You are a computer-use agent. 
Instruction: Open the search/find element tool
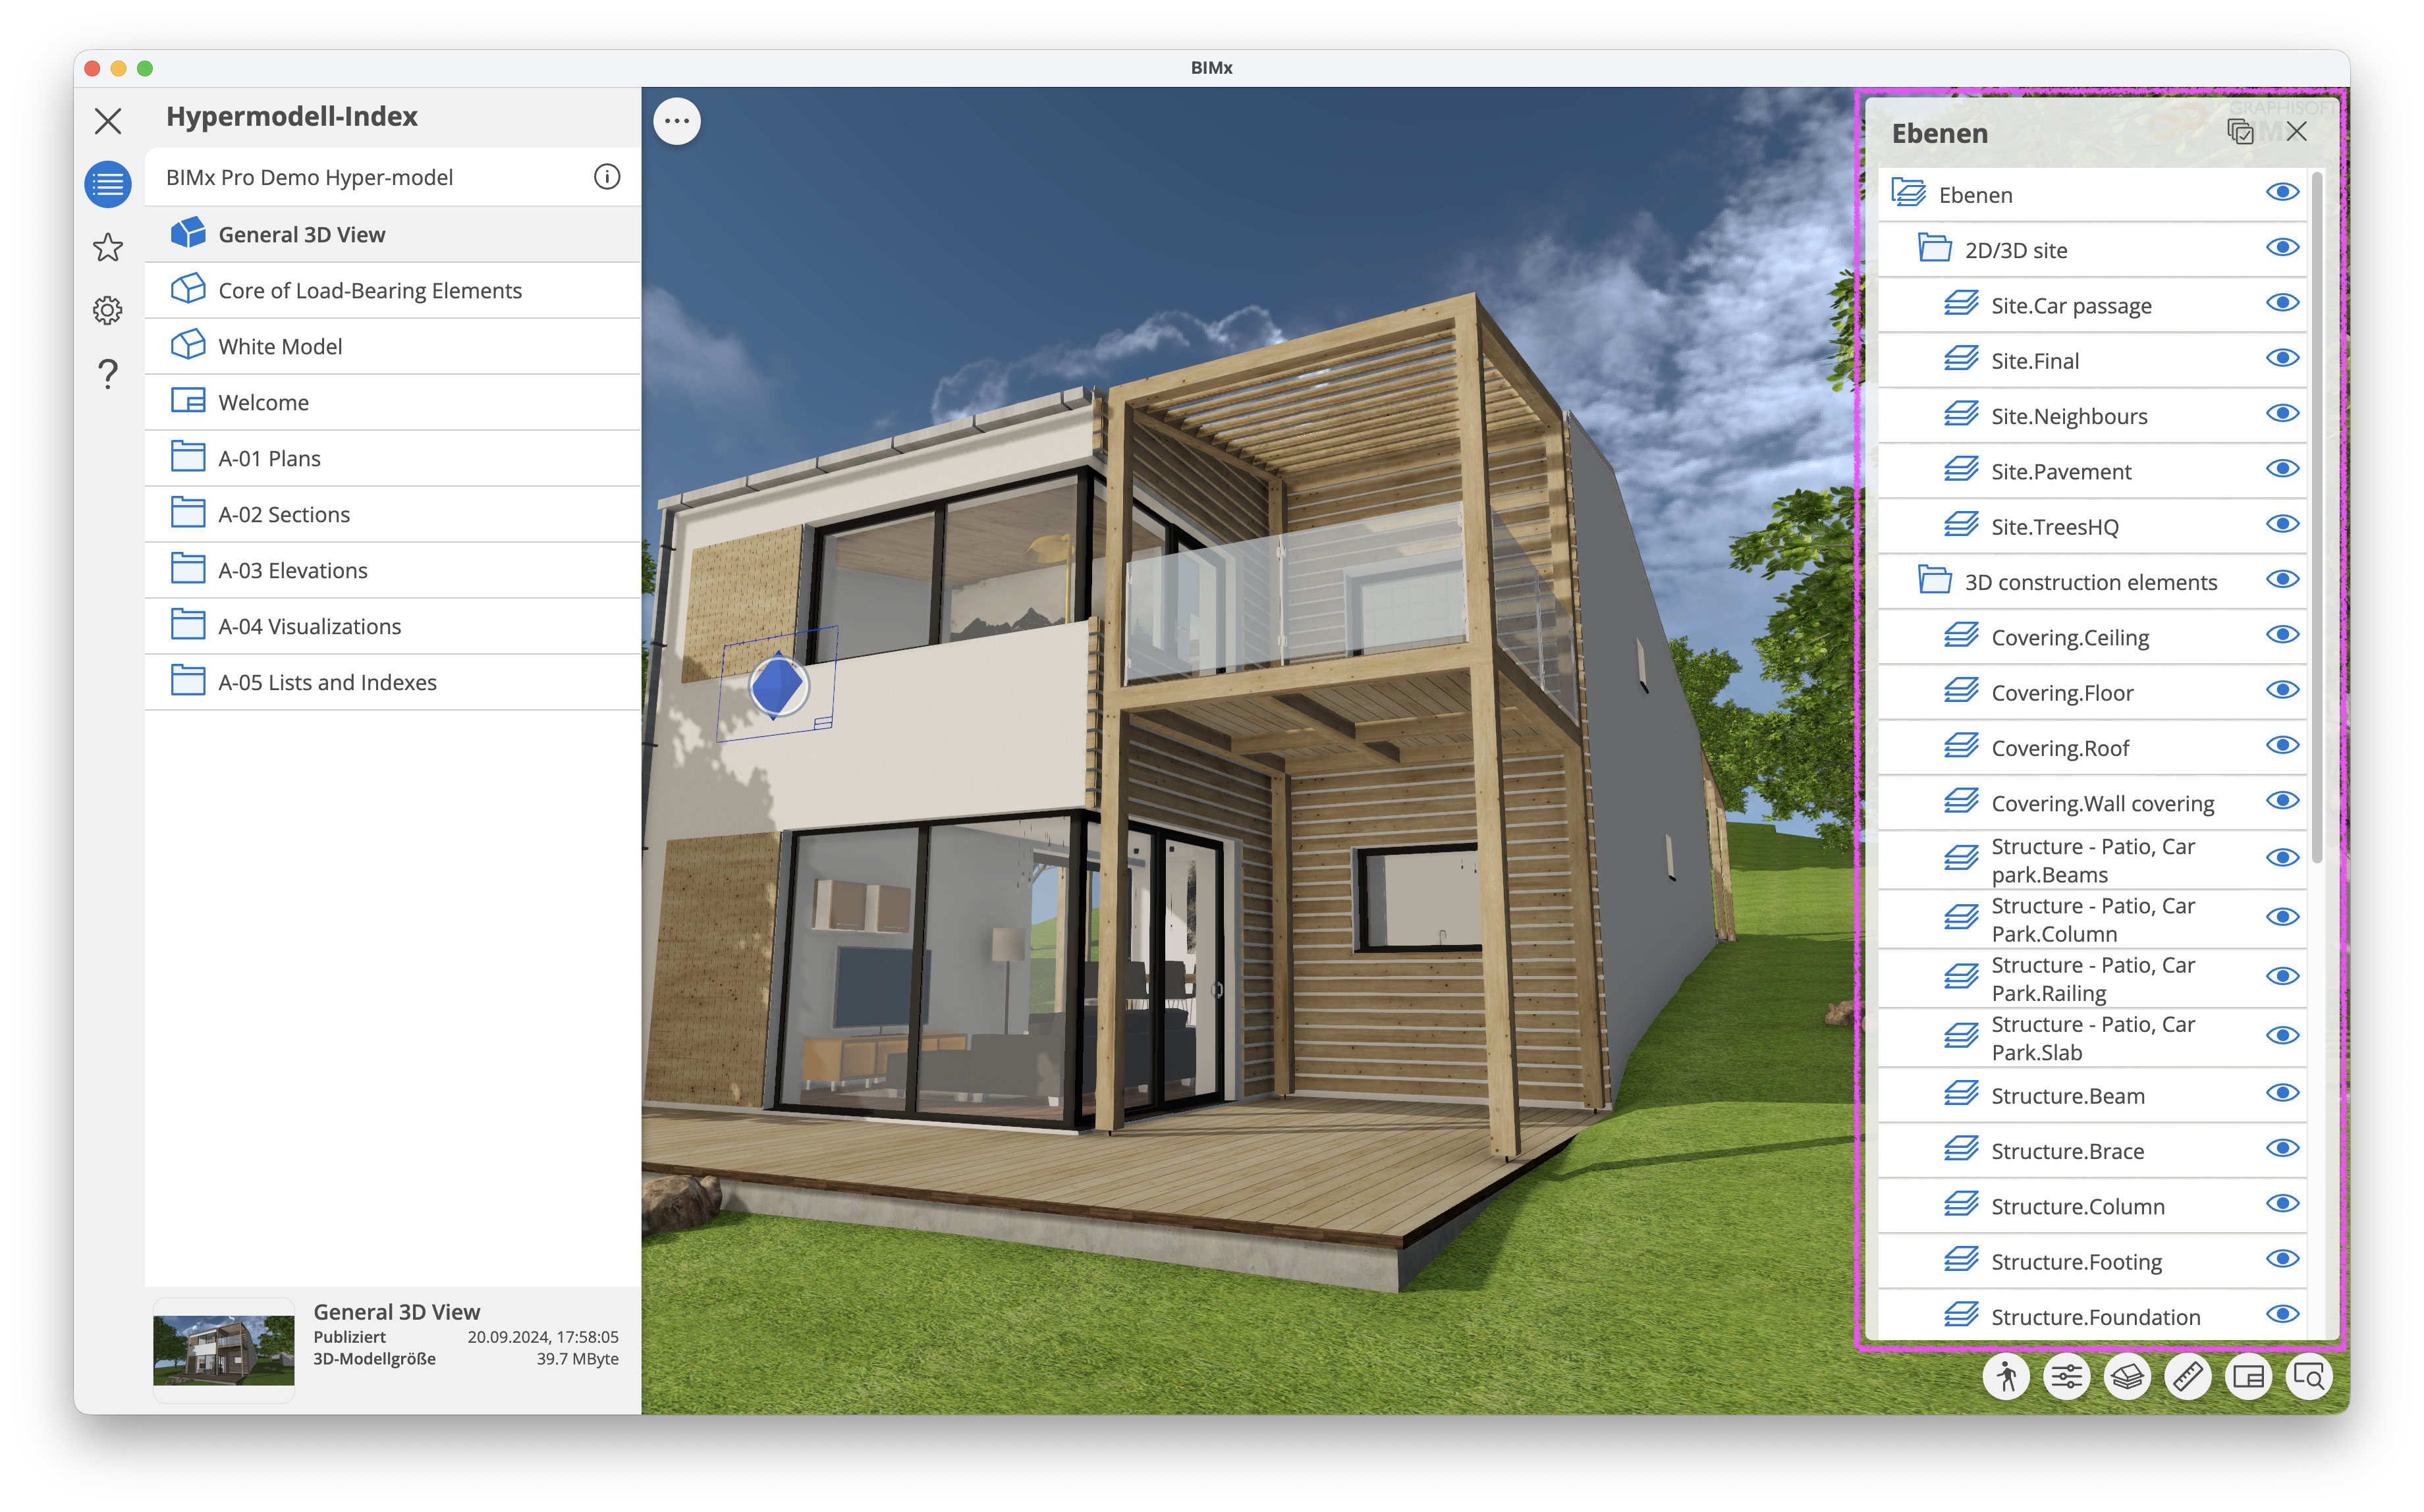click(x=2309, y=1377)
